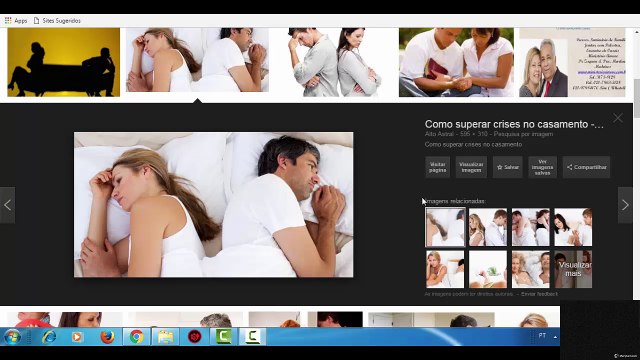The height and width of the screenshot is (360, 640).
Task: Click the Visualizar imagem button
Action: coord(471,167)
